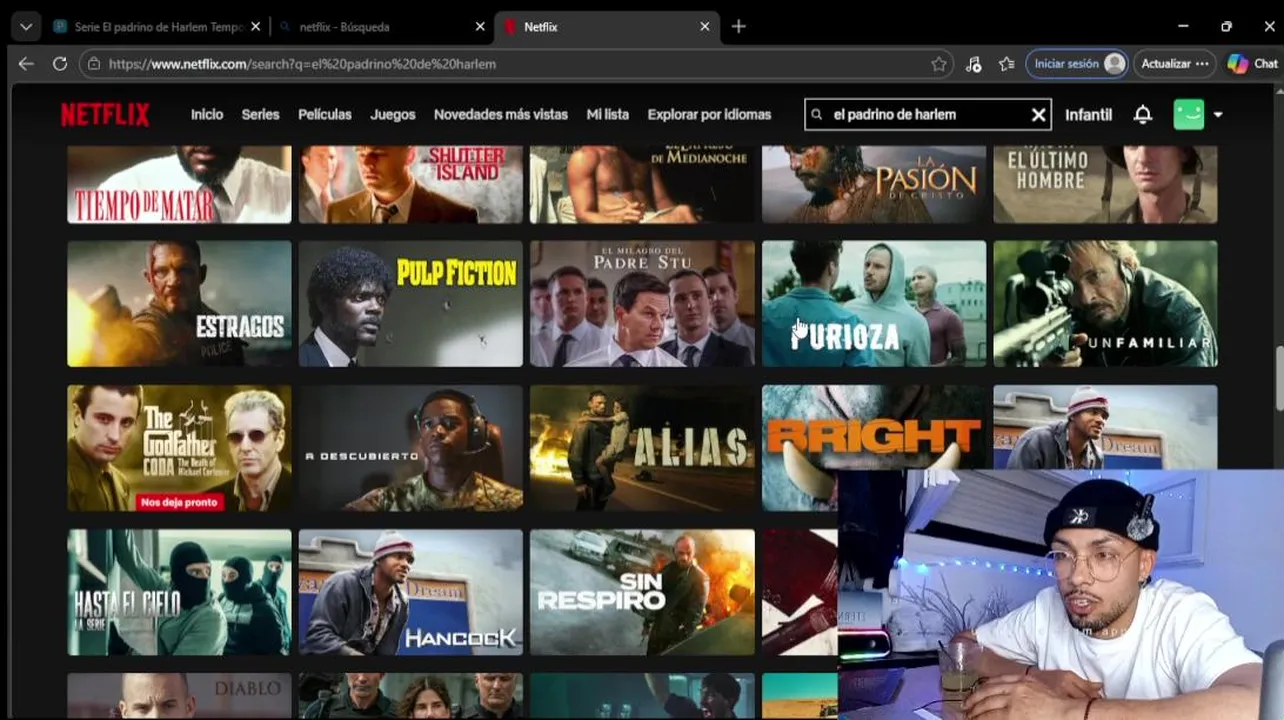Click the Actualizar button
This screenshot has width=1284, height=720.
(x=1175, y=63)
